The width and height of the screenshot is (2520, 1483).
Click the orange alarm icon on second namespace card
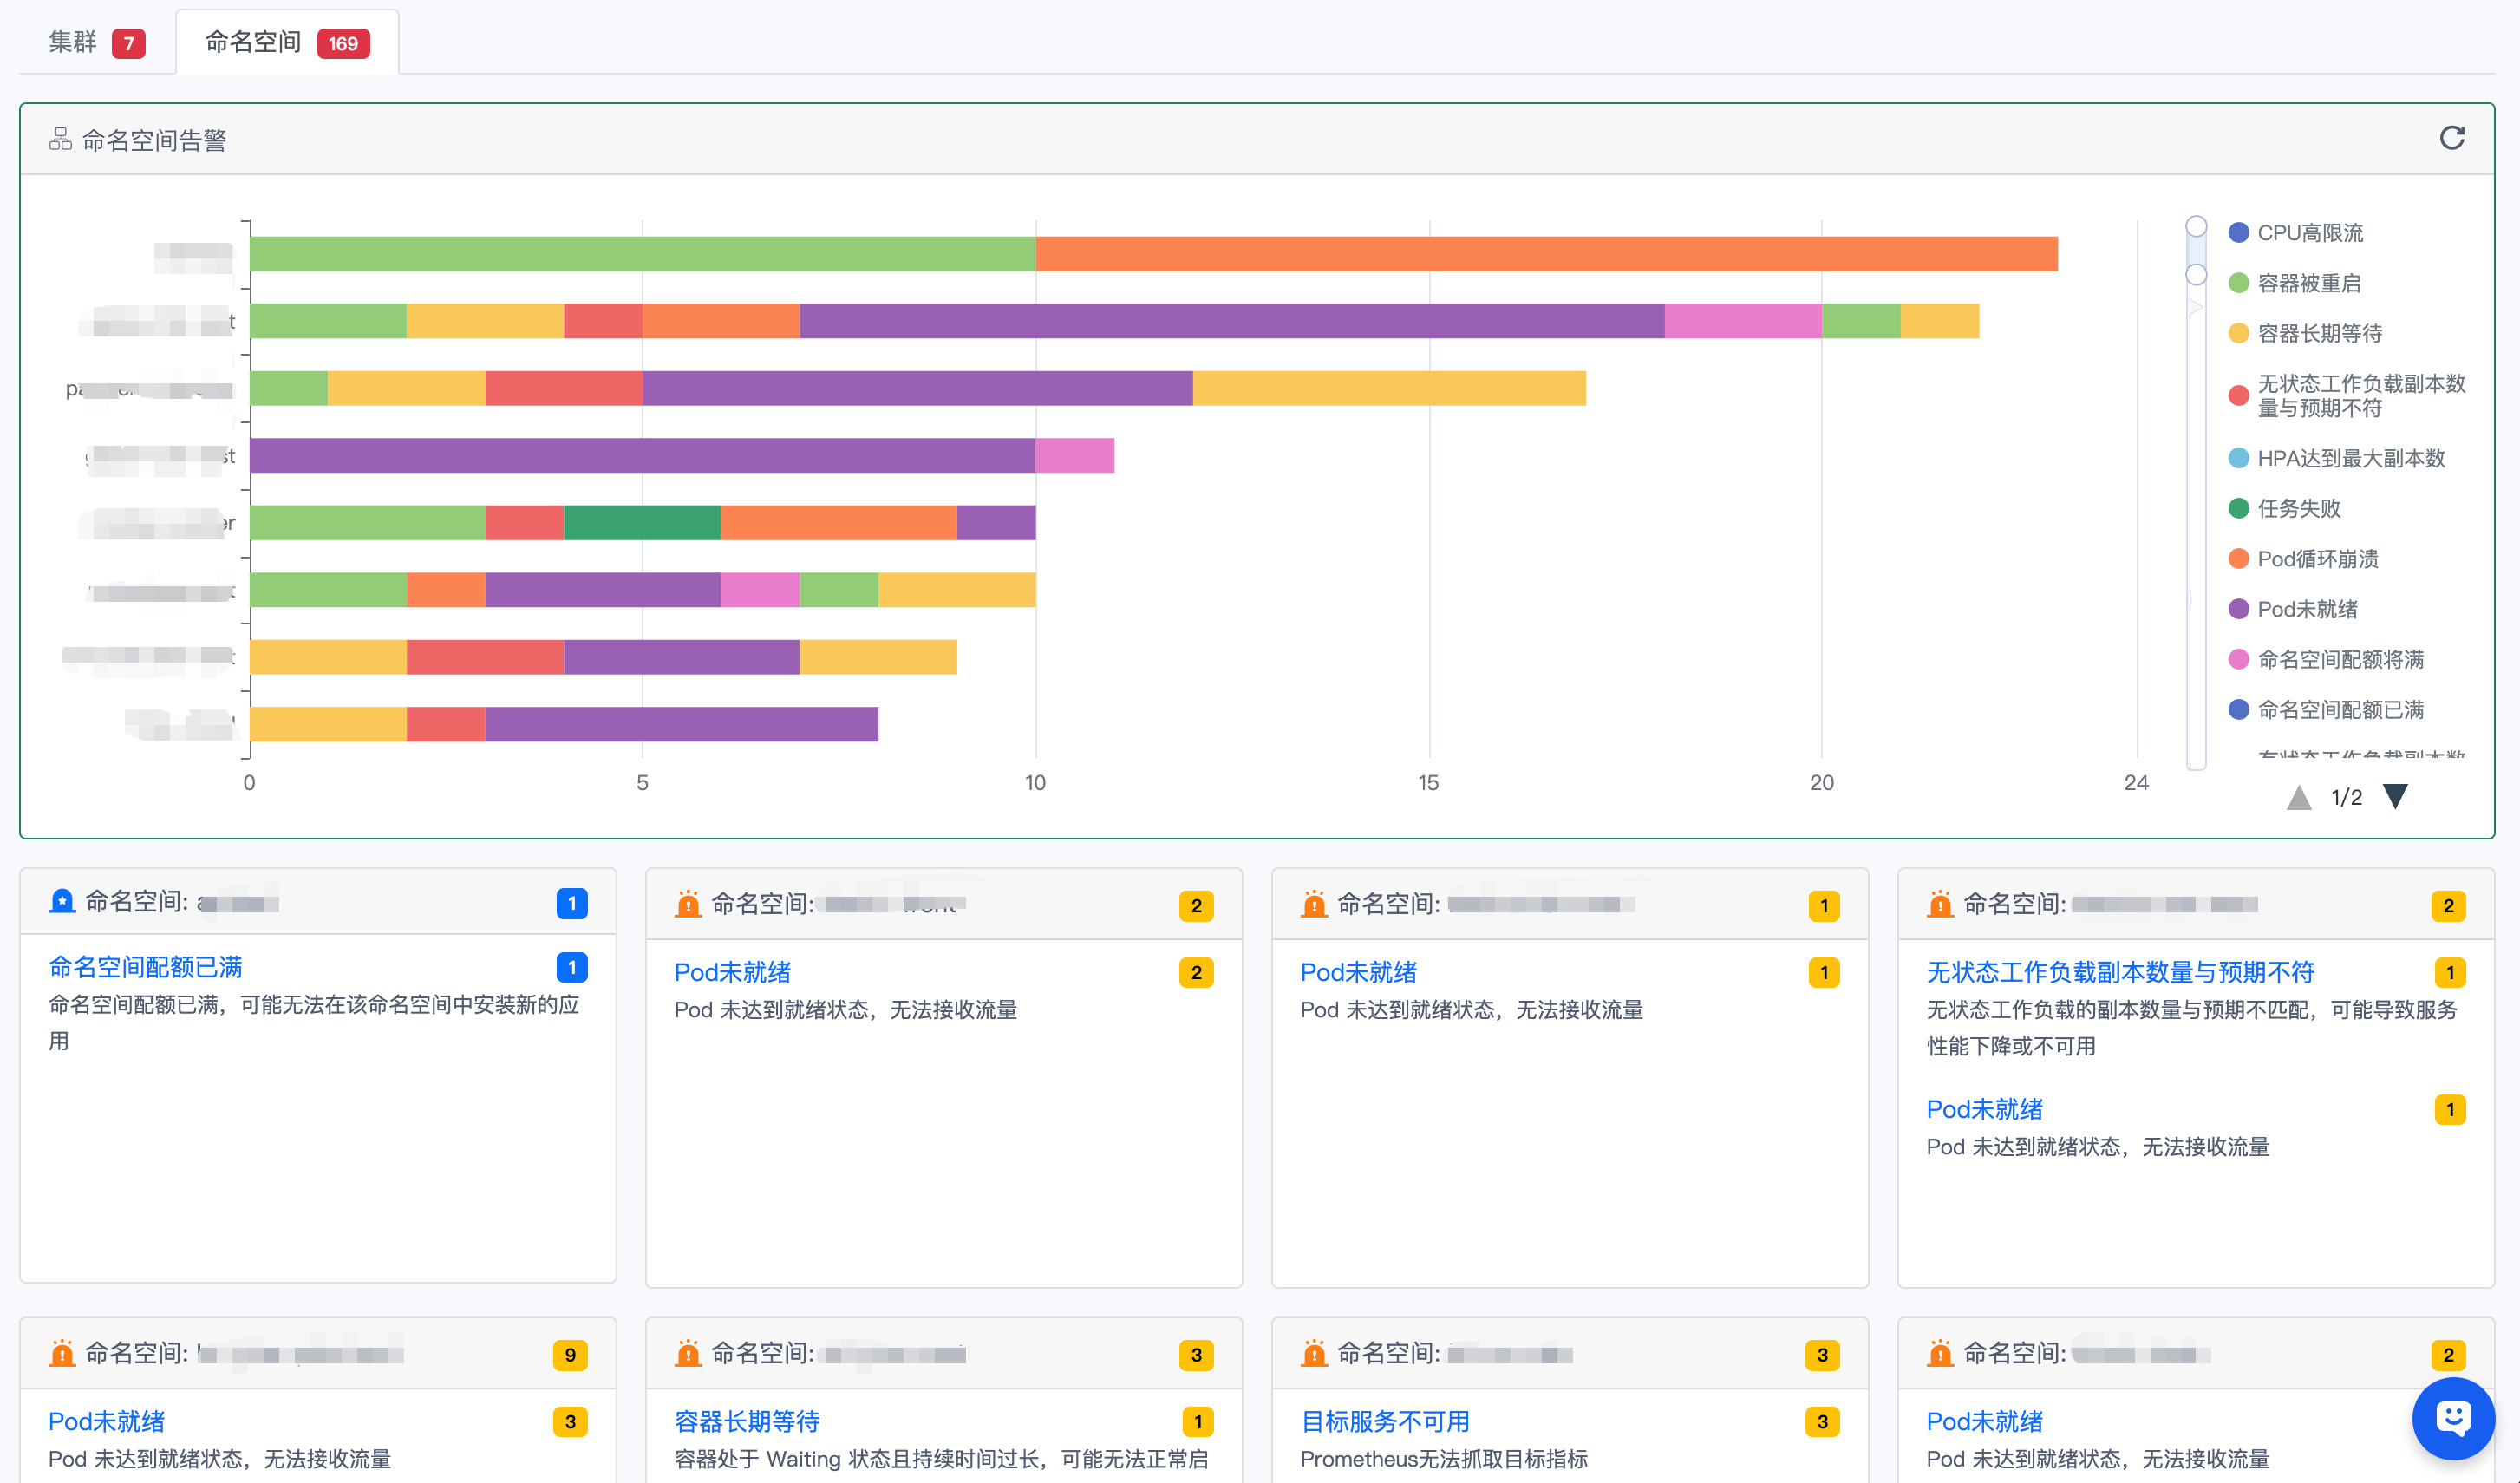pyautogui.click(x=688, y=904)
